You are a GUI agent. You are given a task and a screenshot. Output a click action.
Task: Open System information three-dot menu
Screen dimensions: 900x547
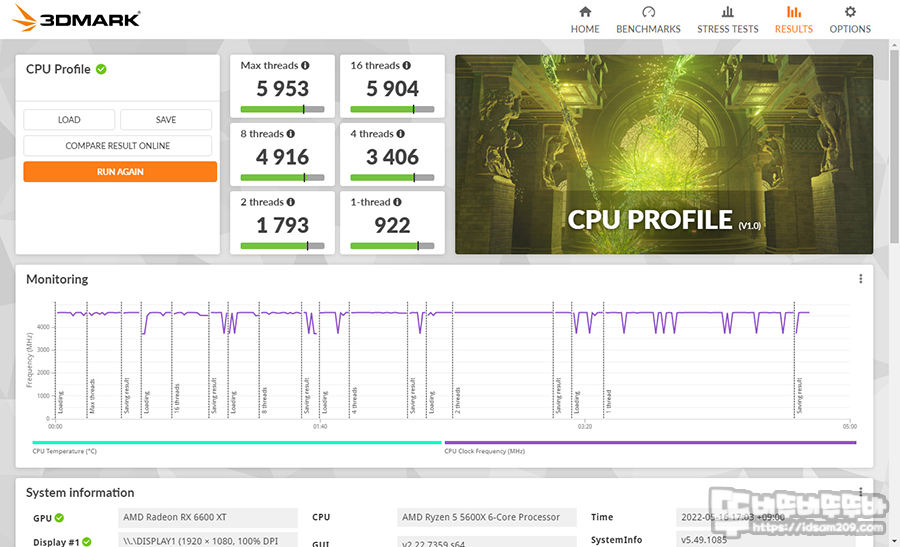point(860,492)
